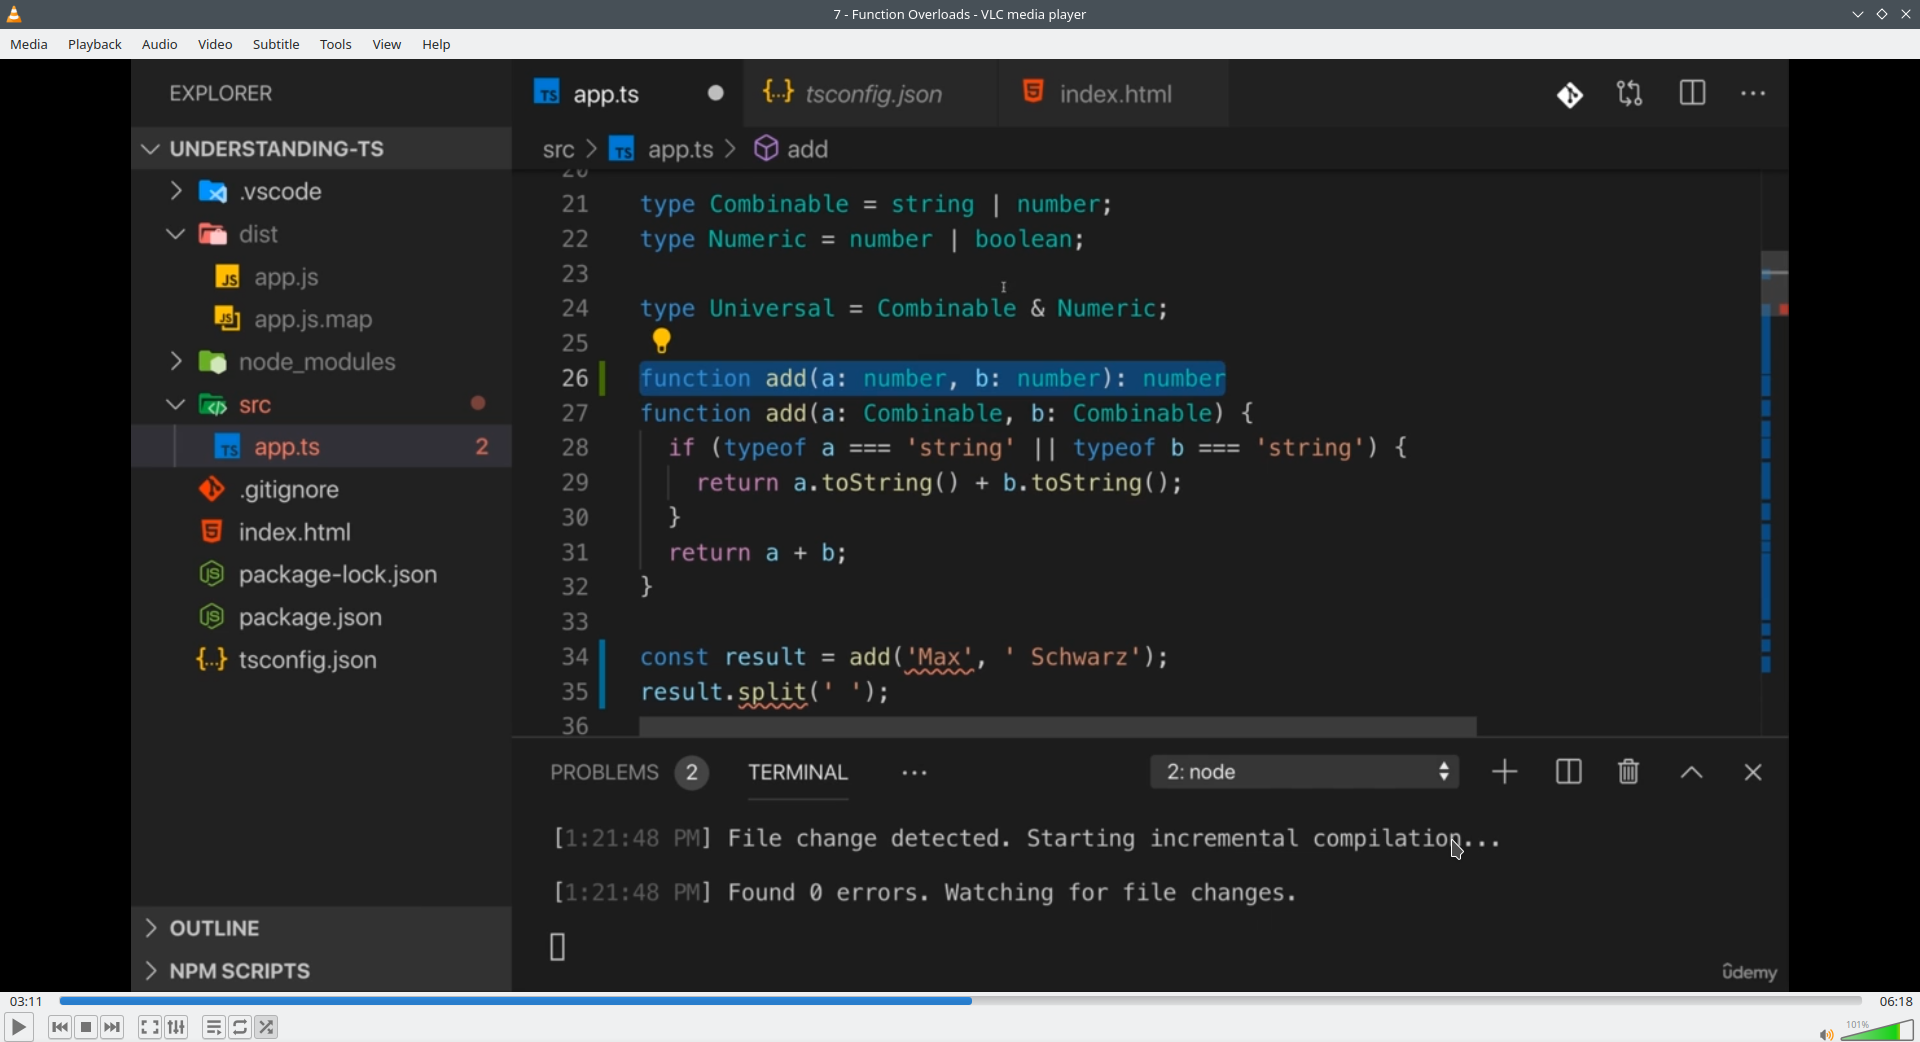Click the unsaved dot on app.ts tab

pos(716,93)
